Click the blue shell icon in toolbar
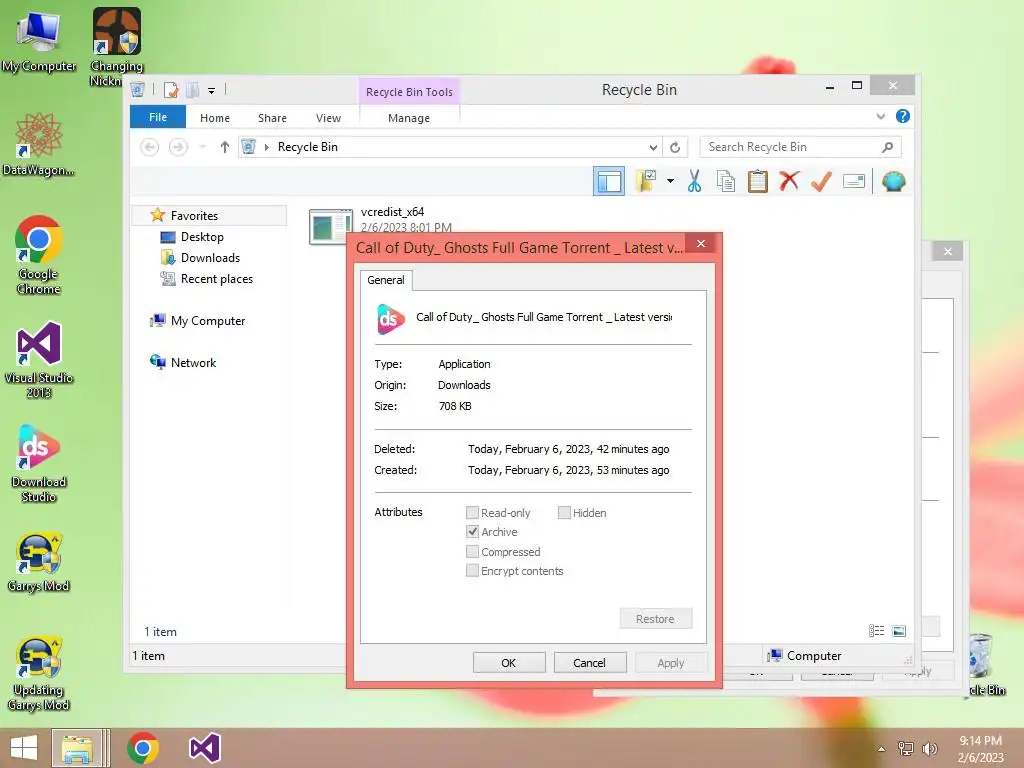The width and height of the screenshot is (1024, 768). 893,181
